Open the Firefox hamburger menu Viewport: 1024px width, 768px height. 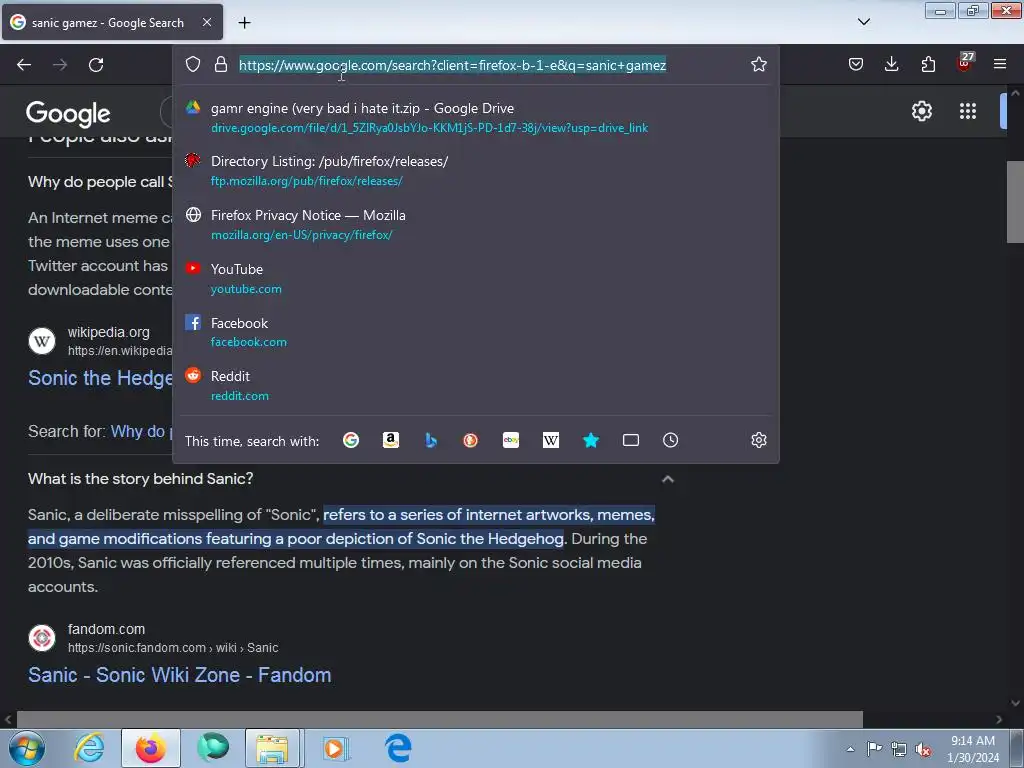(x=1000, y=64)
